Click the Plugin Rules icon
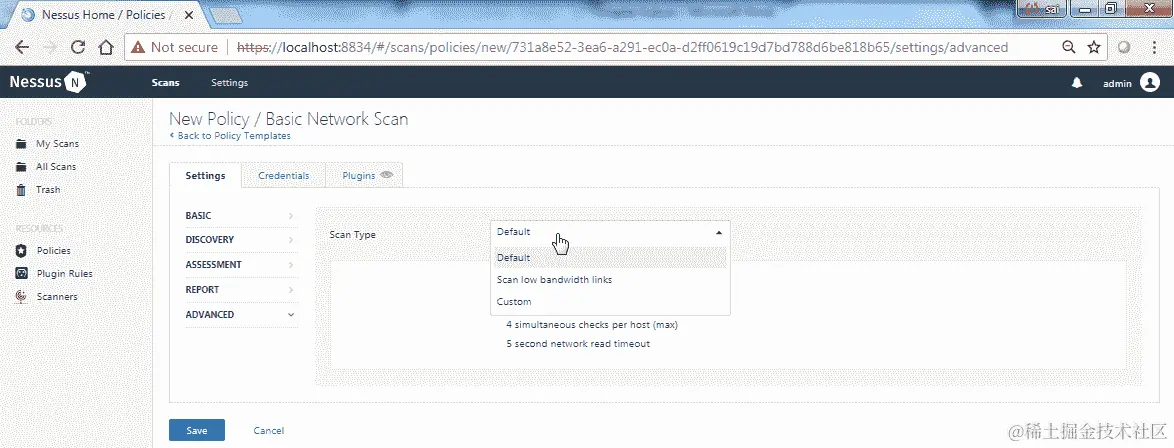This screenshot has width=1174, height=448. (x=22, y=274)
